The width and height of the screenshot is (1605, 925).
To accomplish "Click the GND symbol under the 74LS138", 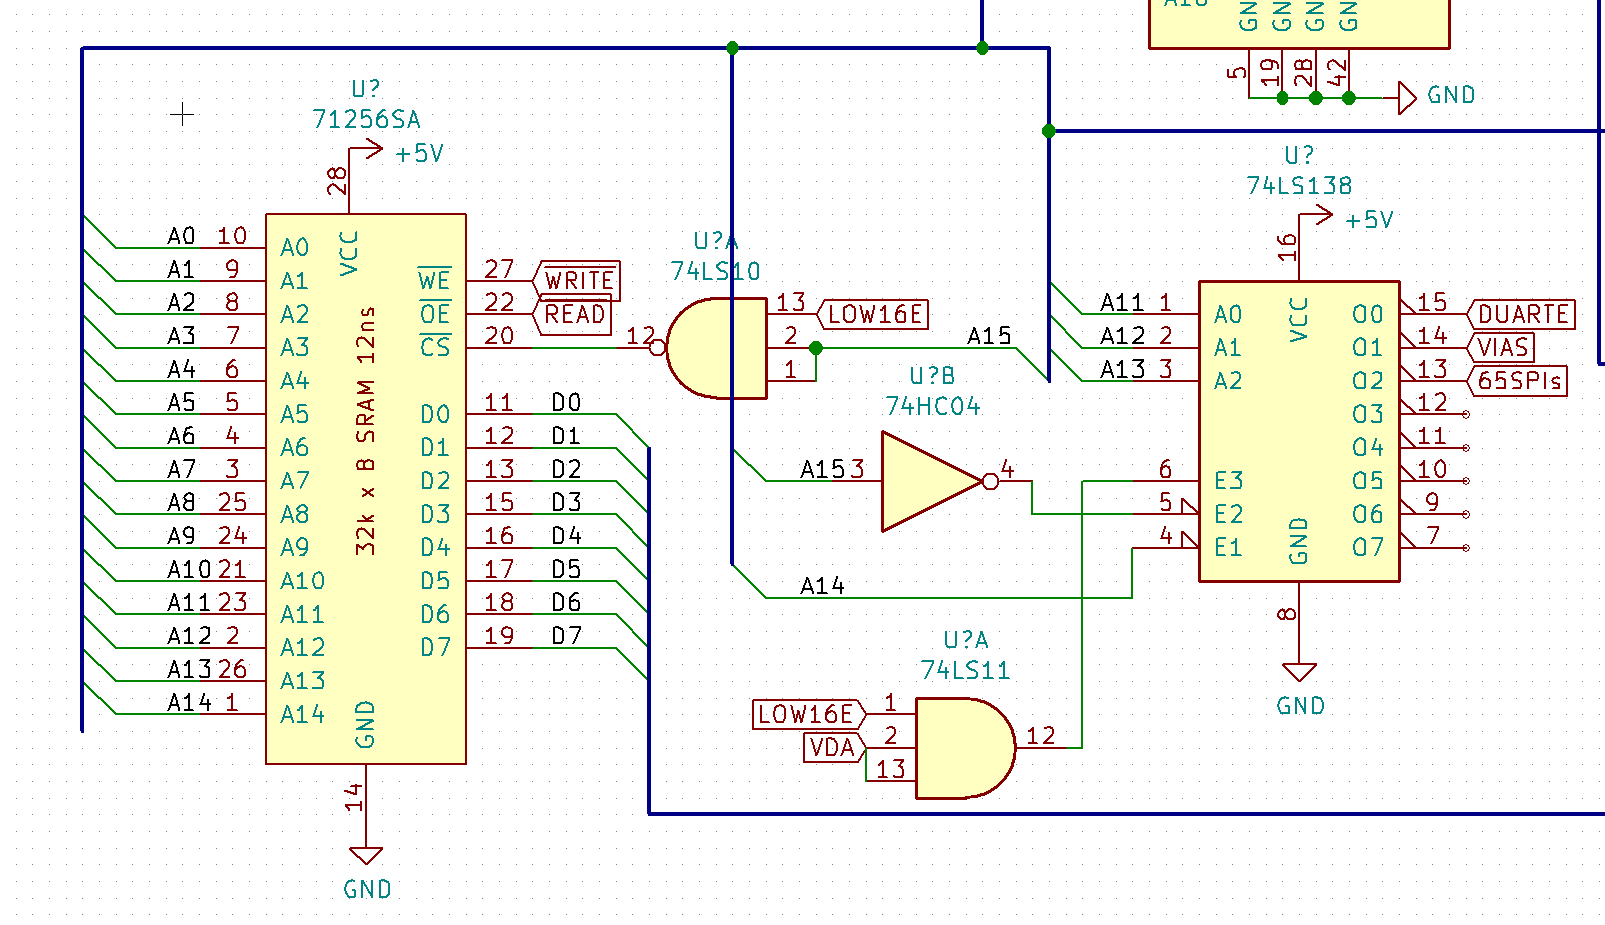I will coord(1299,672).
